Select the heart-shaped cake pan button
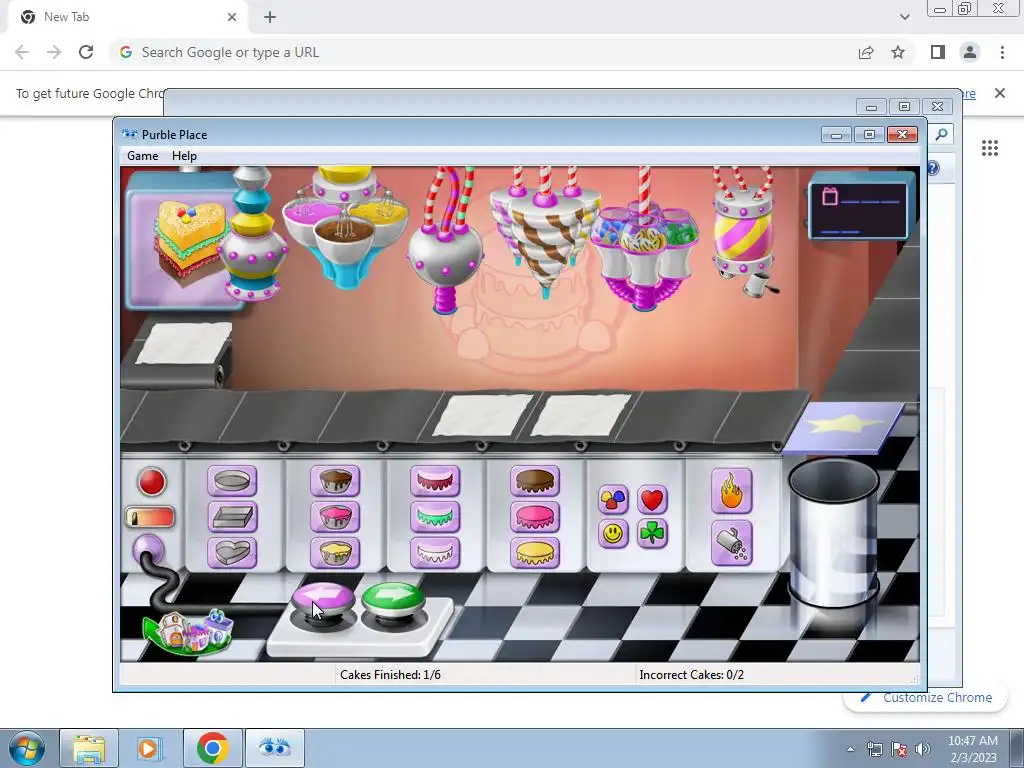The width and height of the screenshot is (1024, 768). (x=232, y=552)
